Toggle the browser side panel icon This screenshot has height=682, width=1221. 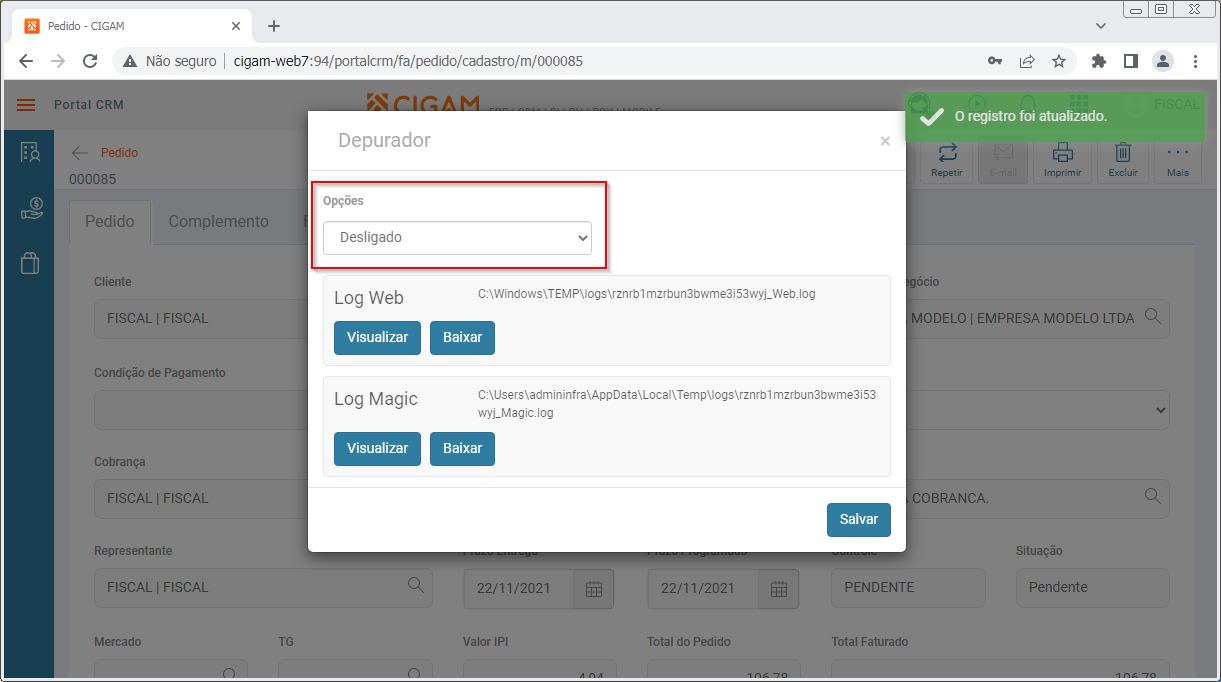tap(1131, 61)
